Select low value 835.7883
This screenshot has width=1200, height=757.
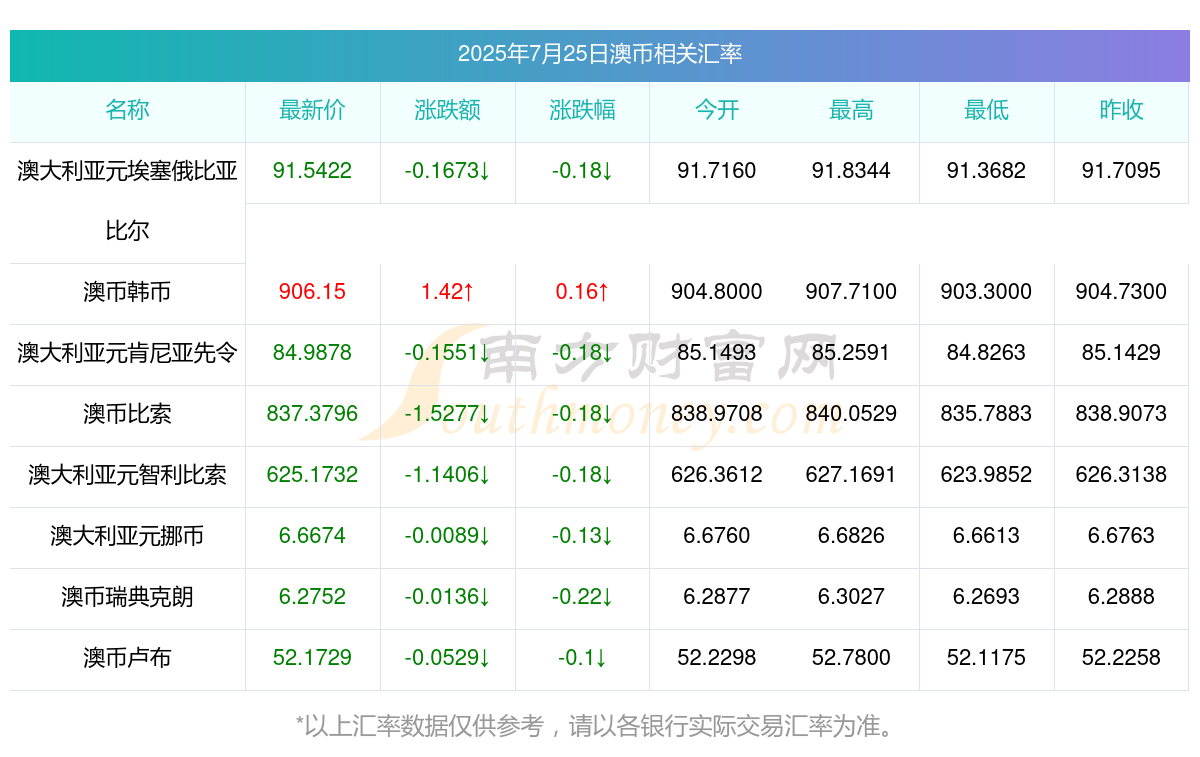pos(987,414)
